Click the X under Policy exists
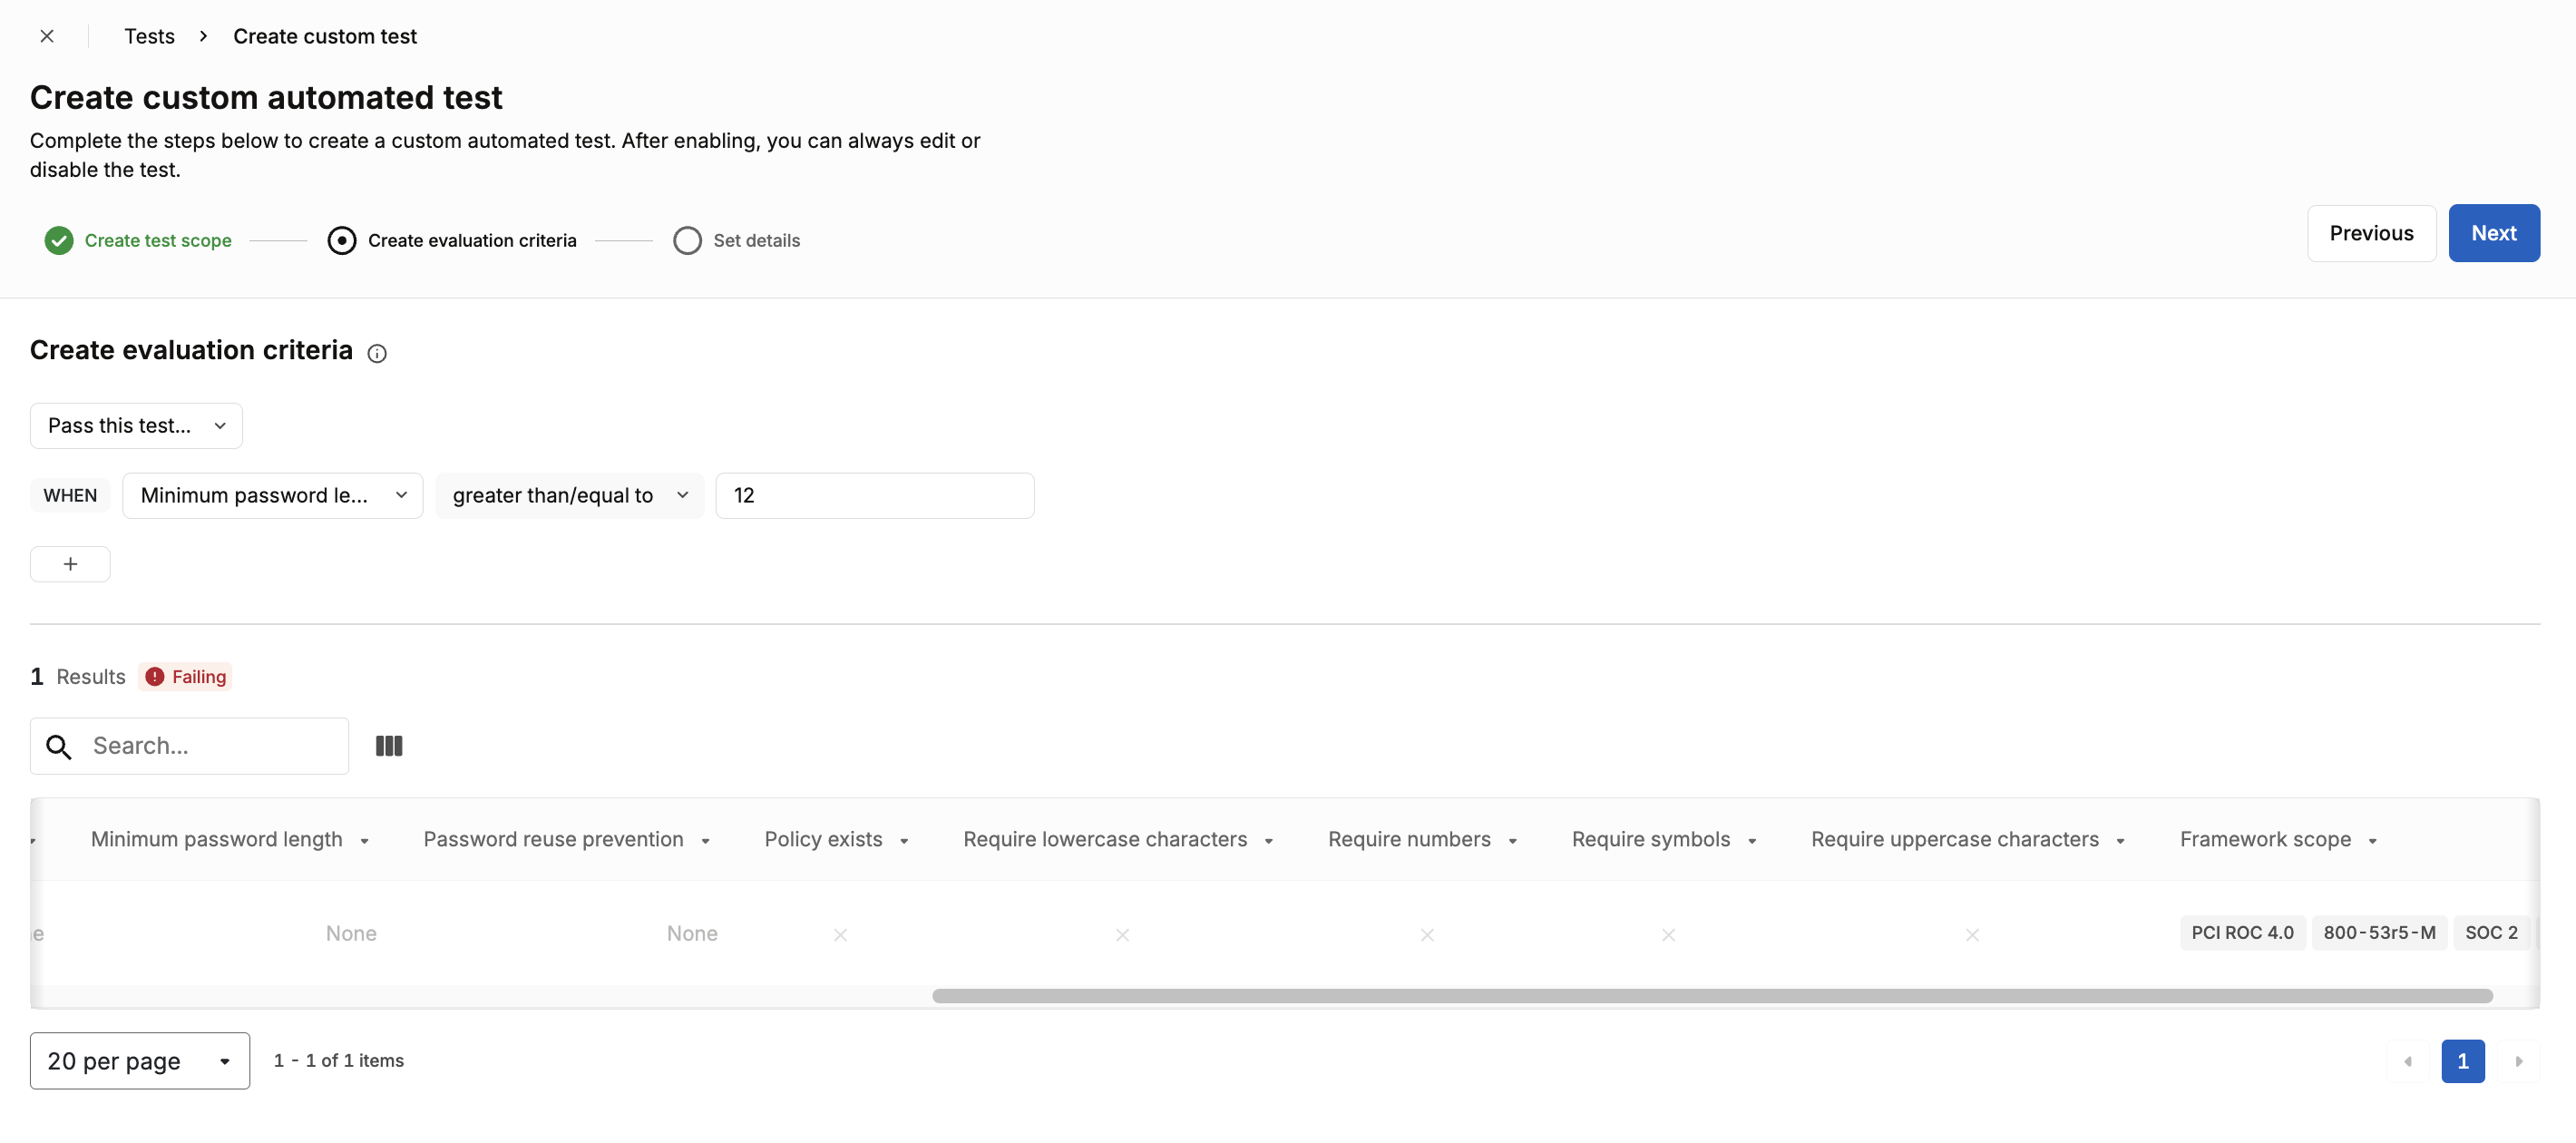Image resolution: width=2576 pixels, height=1143 pixels. (840, 935)
